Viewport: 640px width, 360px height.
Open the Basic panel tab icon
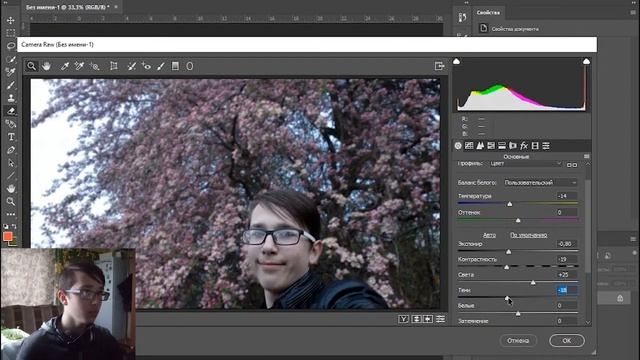tap(458, 146)
